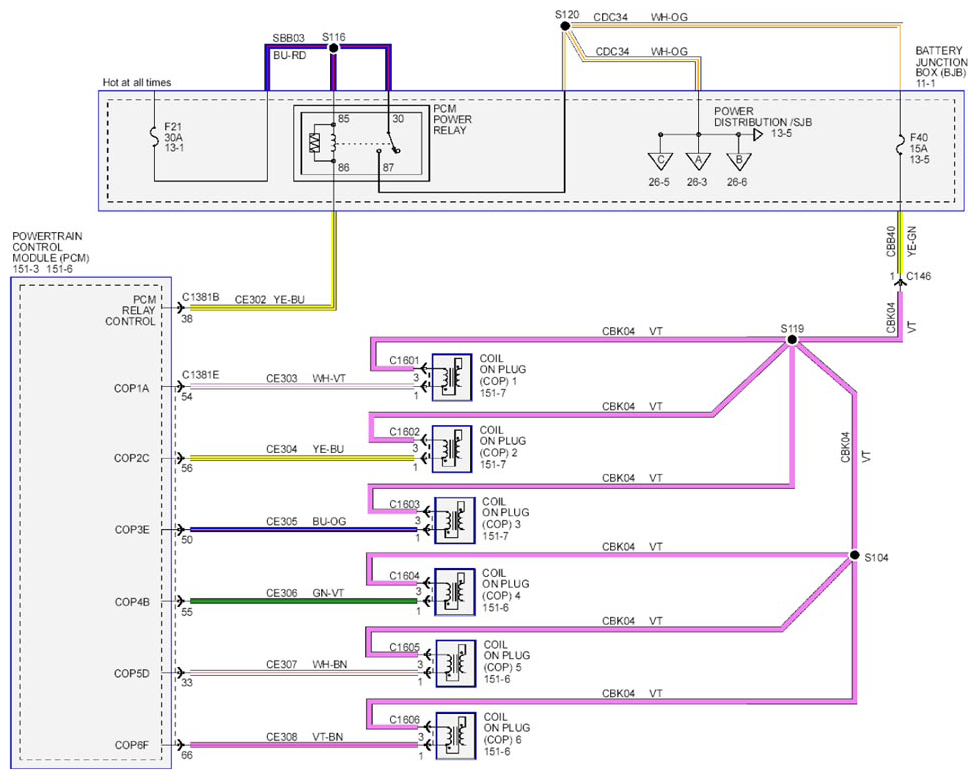Click the F40 15A fuse symbol
This screenshot has width=977, height=779.
(x=900, y=145)
